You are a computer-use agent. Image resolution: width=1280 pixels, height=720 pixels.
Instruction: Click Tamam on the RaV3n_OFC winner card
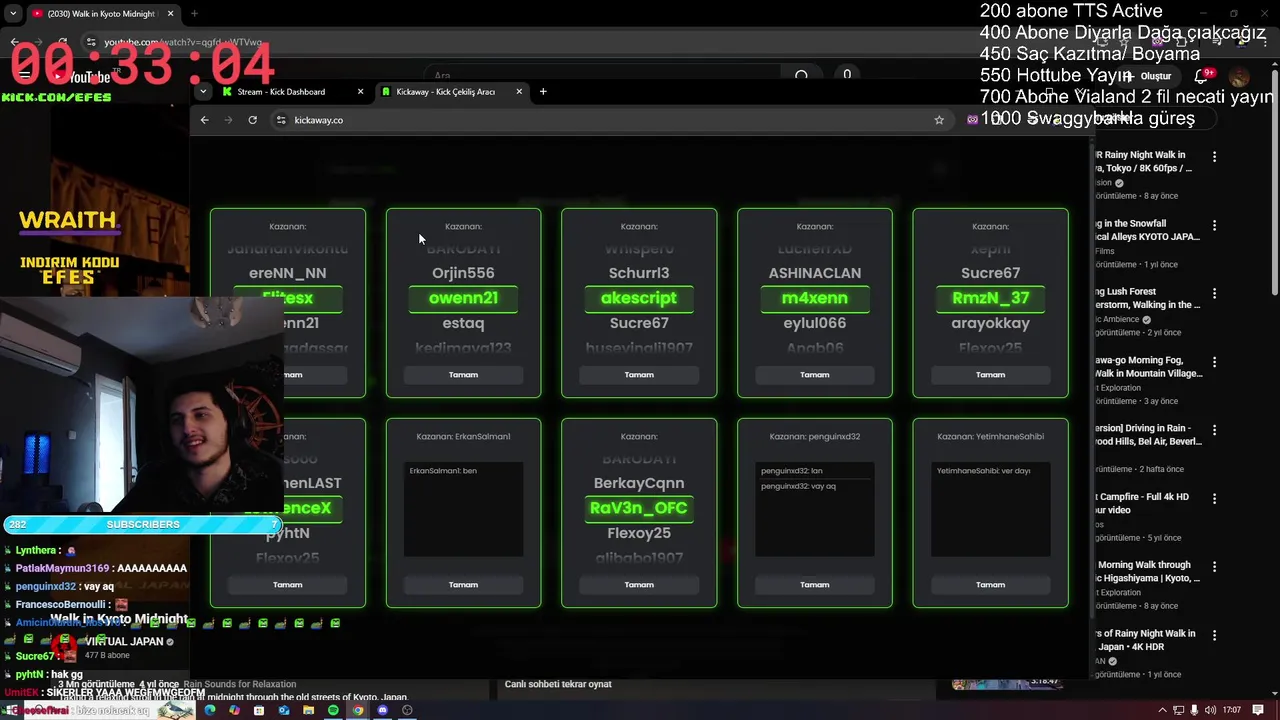click(639, 585)
